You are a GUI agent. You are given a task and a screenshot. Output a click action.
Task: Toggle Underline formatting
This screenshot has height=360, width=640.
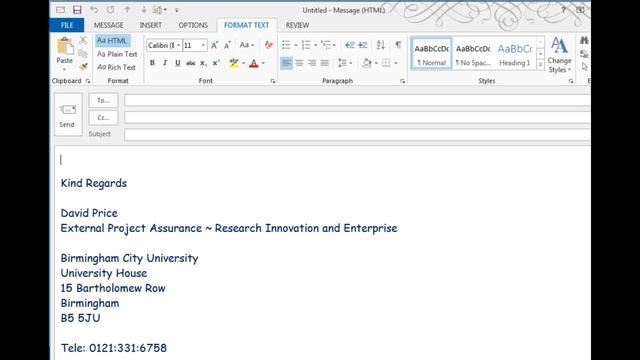(x=178, y=63)
